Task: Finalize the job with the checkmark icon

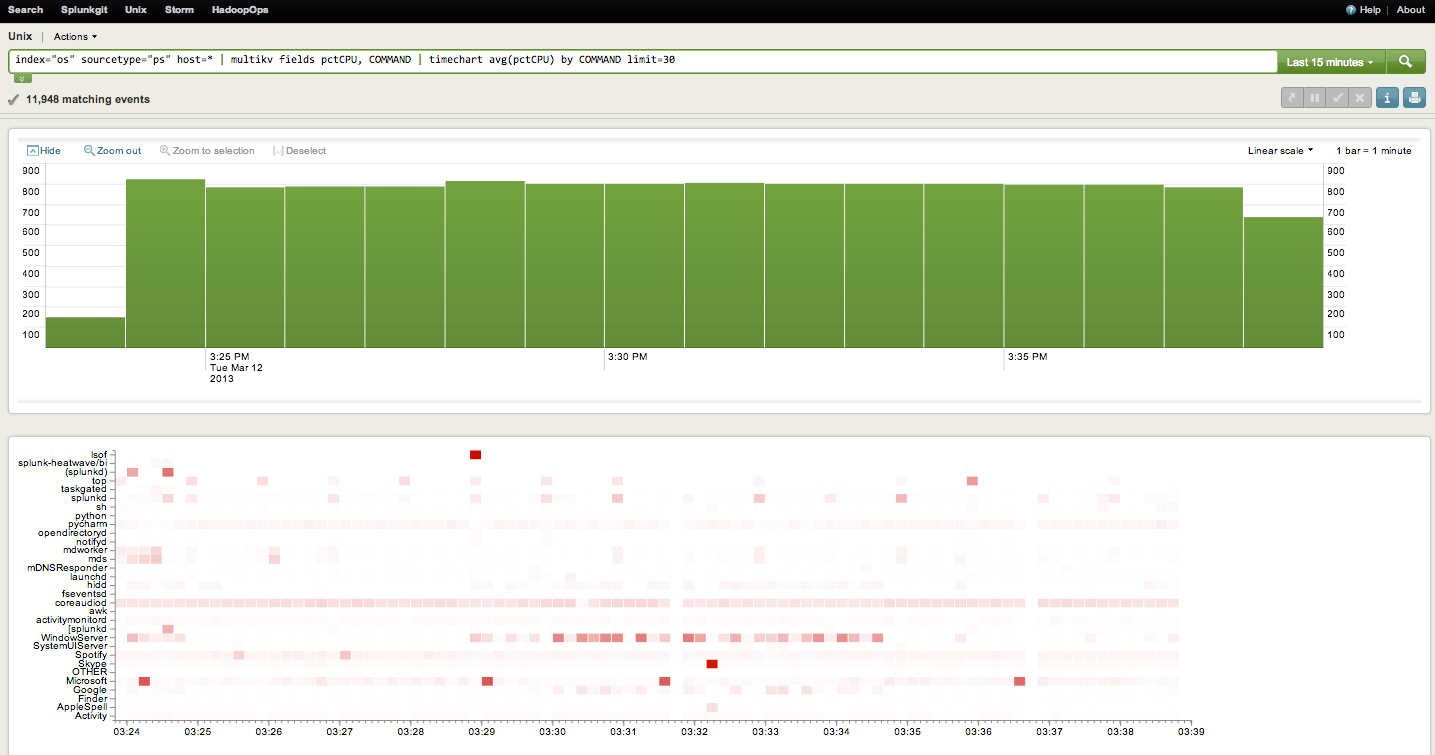Action: pyautogui.click(x=1339, y=97)
